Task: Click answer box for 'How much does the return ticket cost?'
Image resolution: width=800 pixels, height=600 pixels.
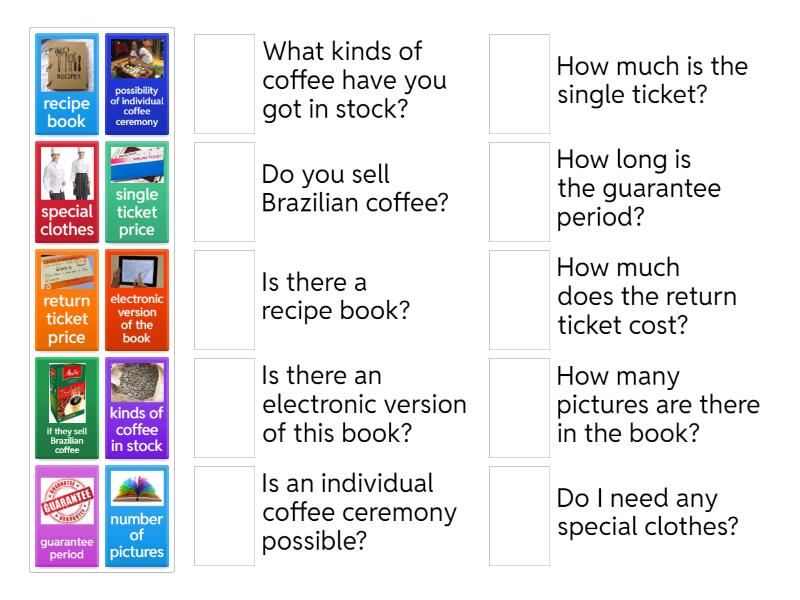Action: [x=519, y=300]
